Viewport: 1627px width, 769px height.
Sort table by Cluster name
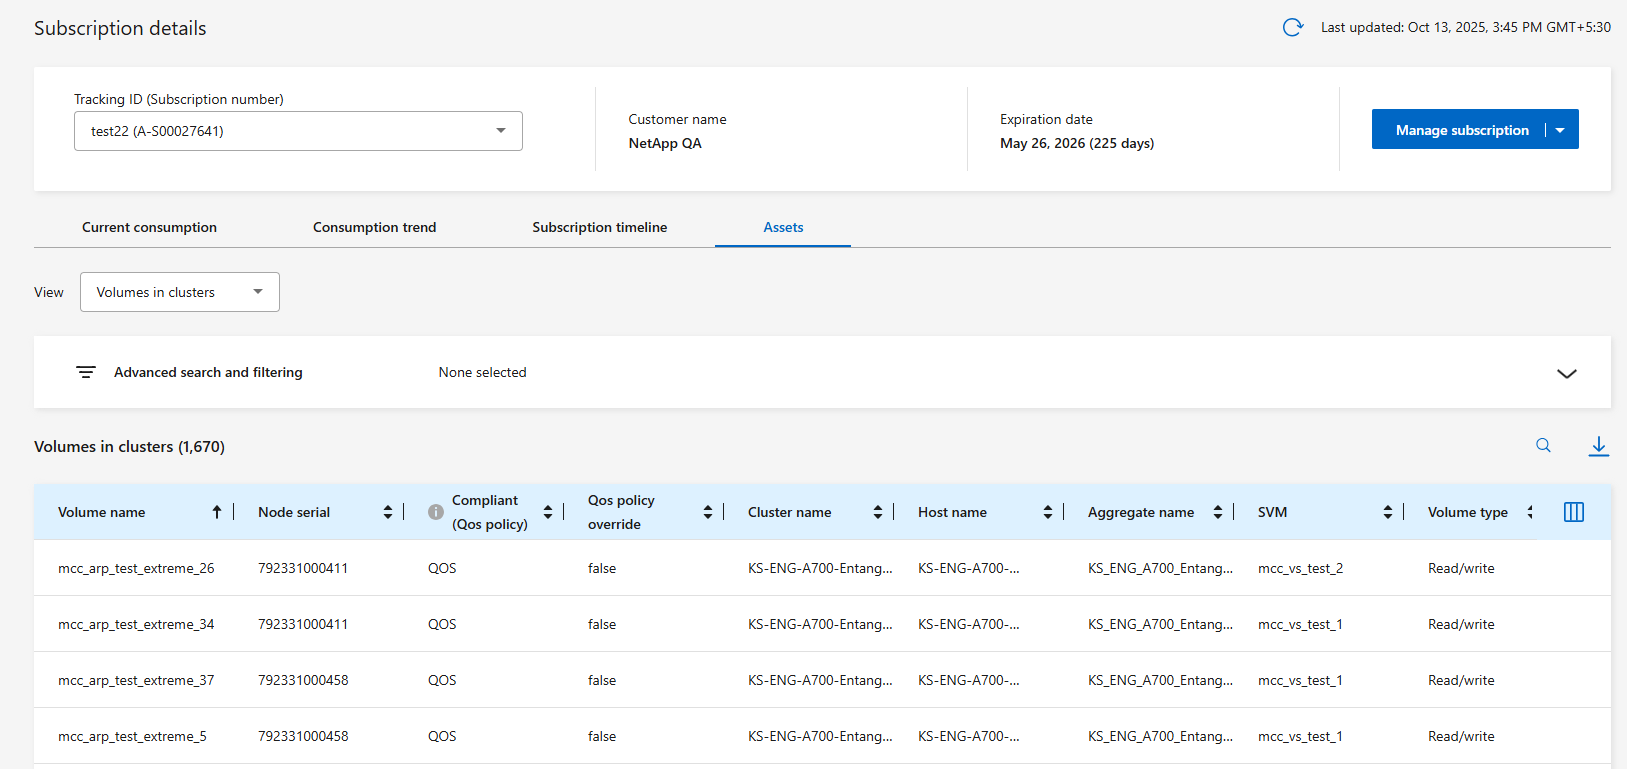(877, 512)
